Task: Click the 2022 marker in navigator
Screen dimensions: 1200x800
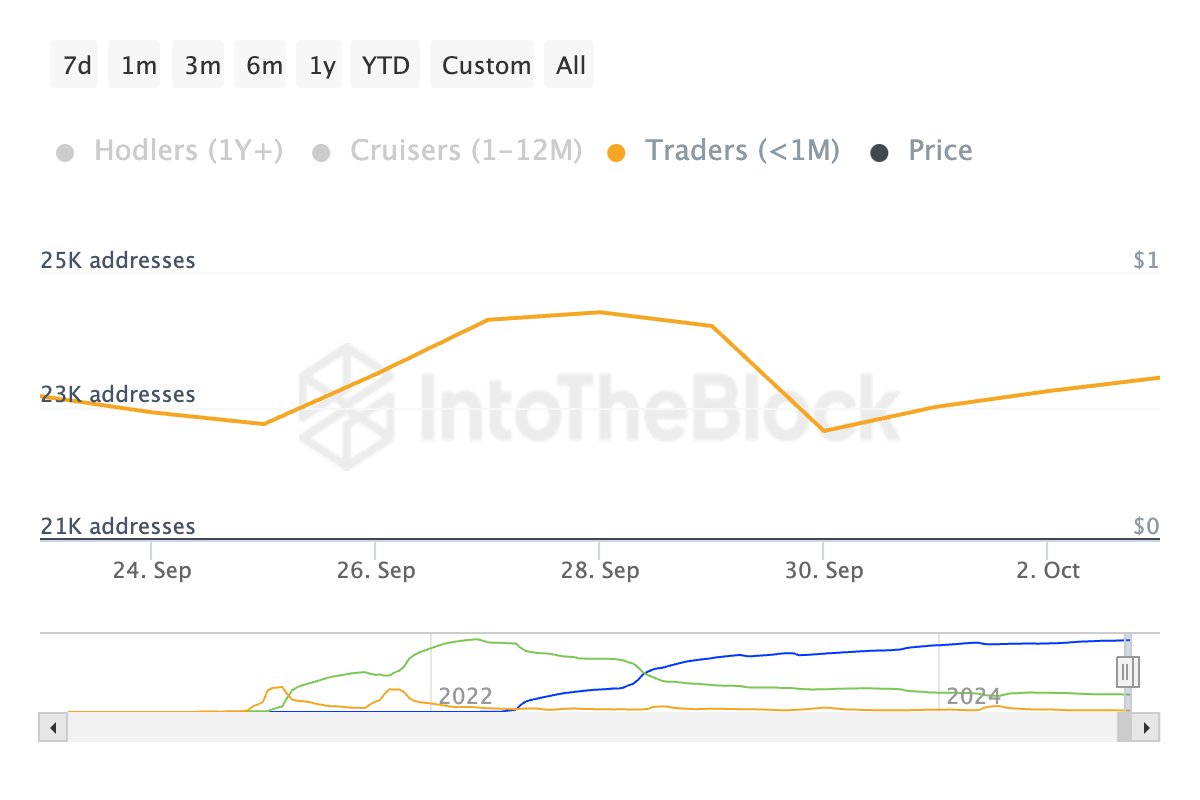Action: pos(465,696)
